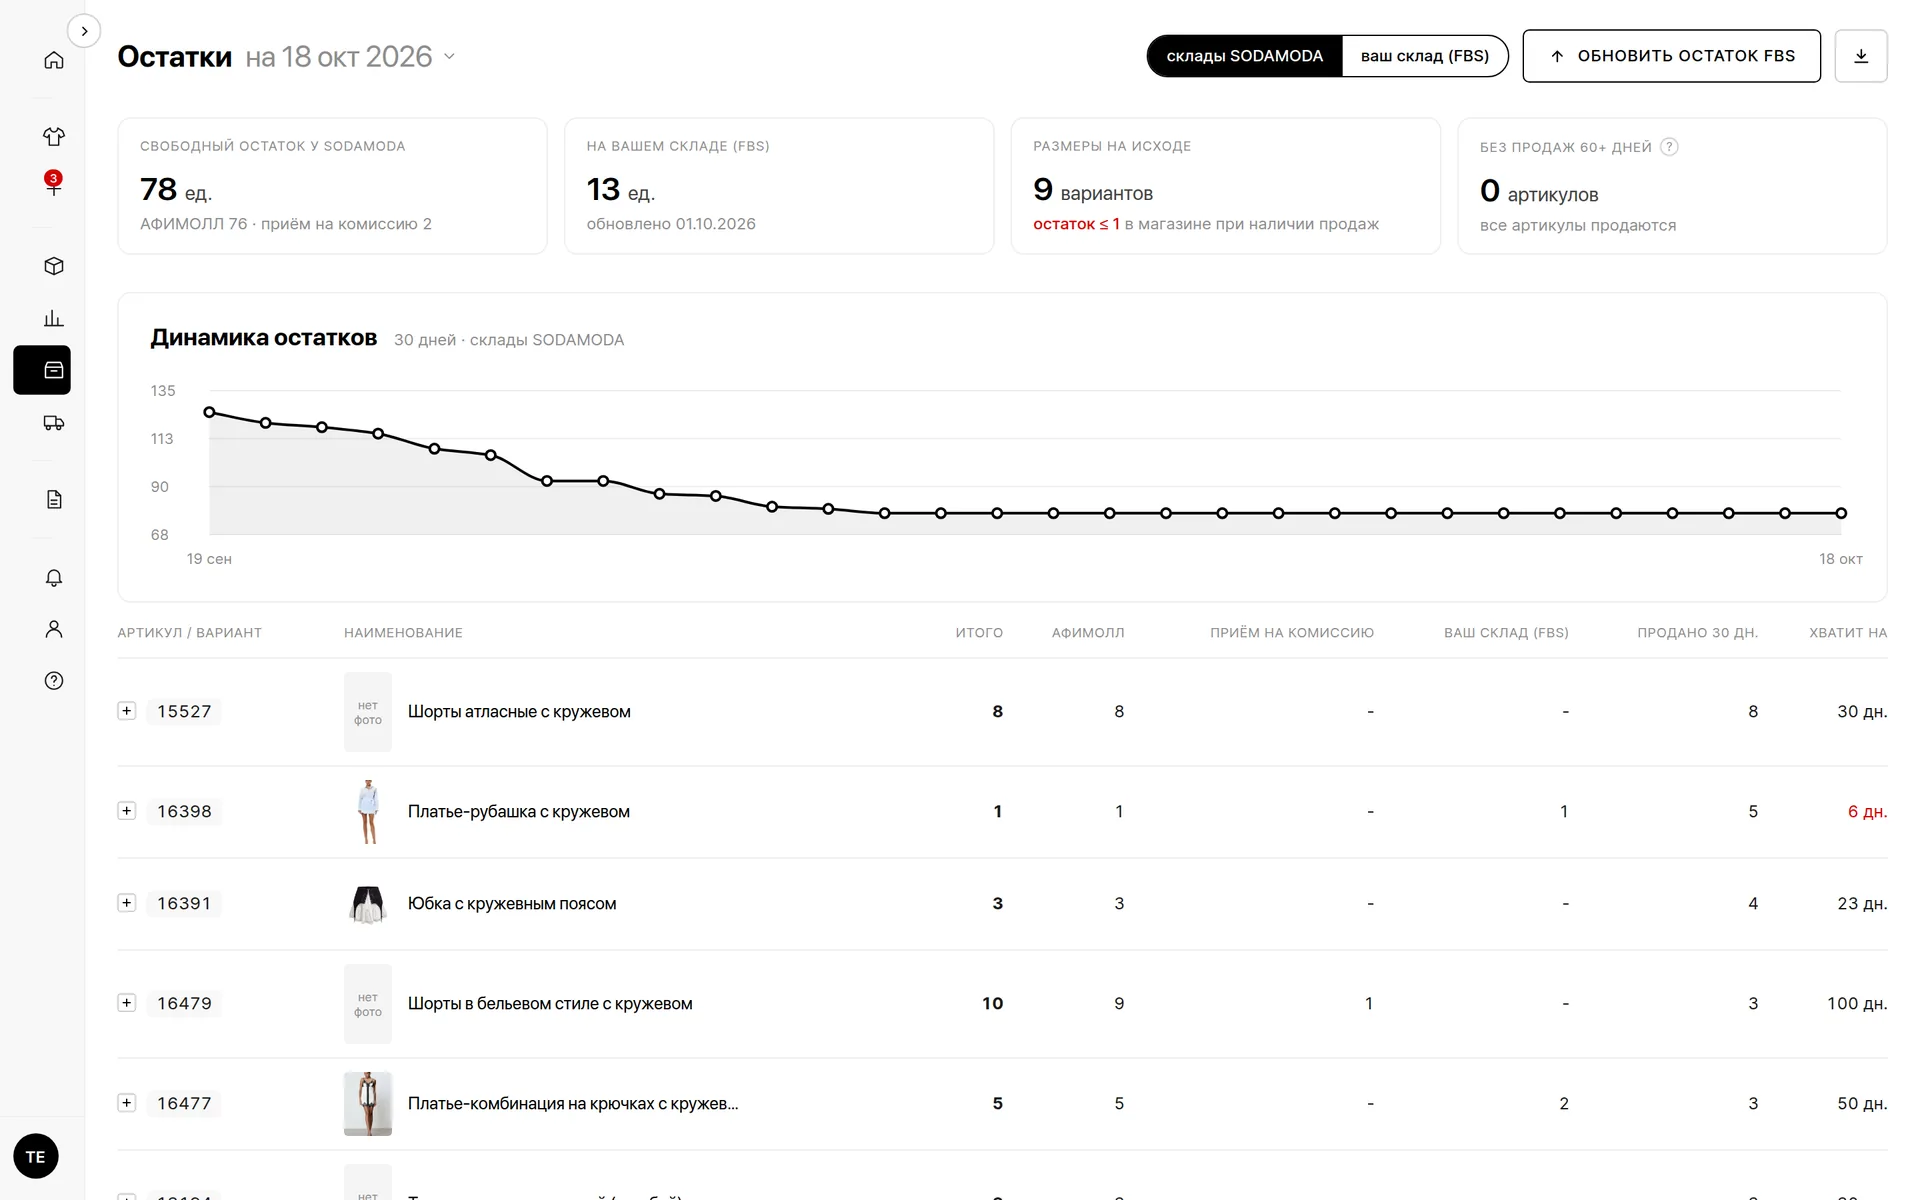Open the box package icon in the sidebar
Image resolution: width=1920 pixels, height=1200 pixels.
coord(54,266)
